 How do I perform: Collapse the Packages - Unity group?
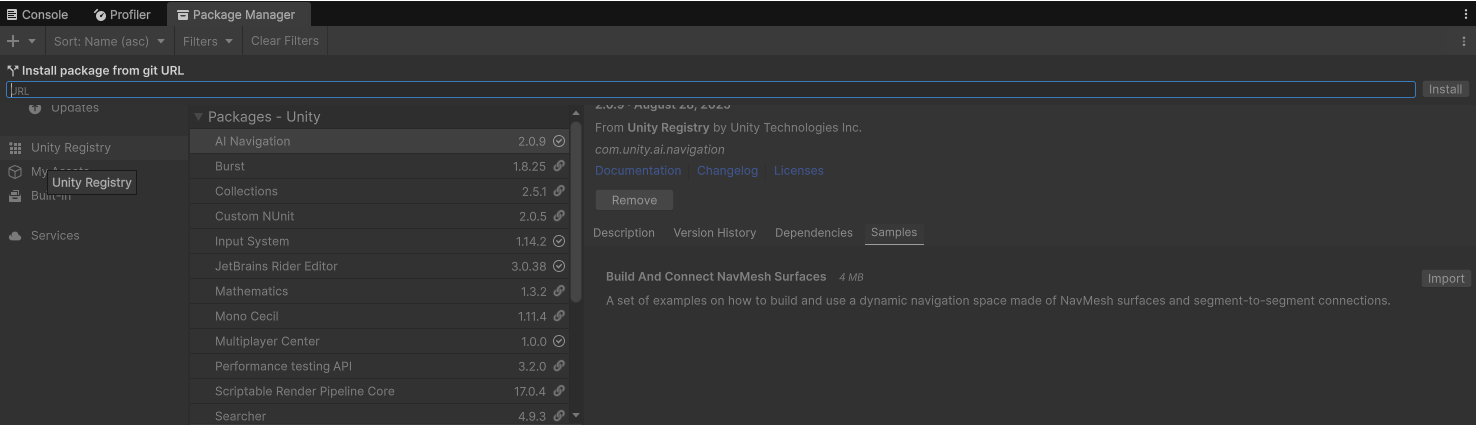(198, 117)
